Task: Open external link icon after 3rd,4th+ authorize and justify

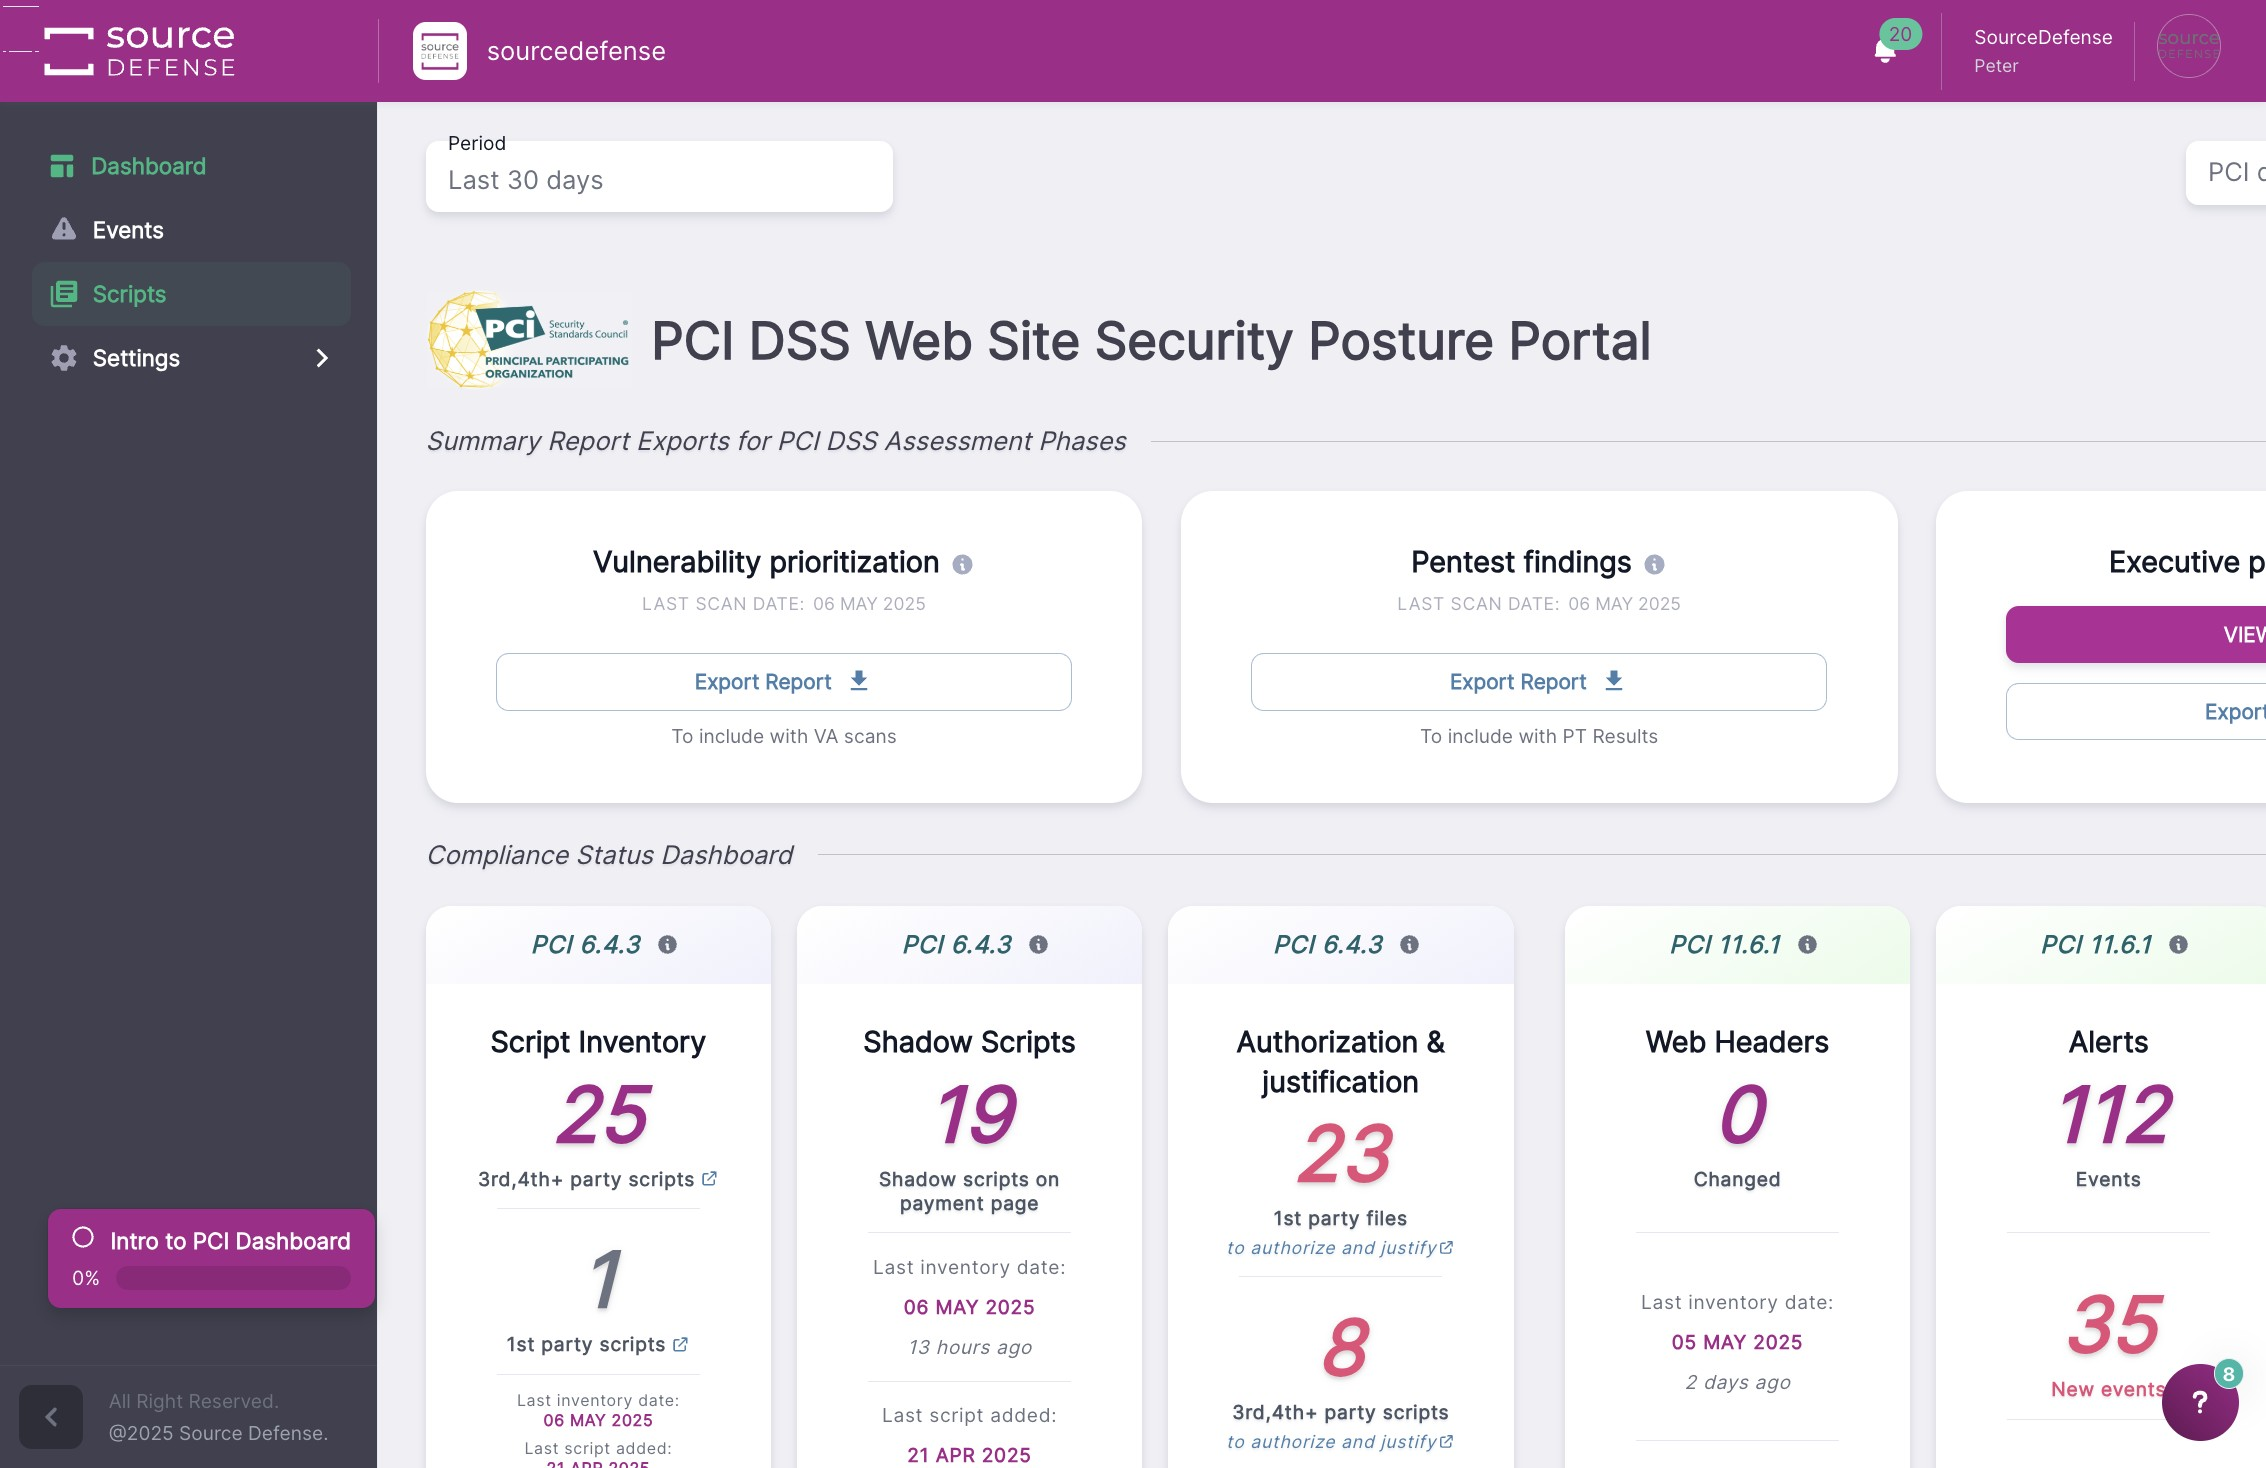Action: pyautogui.click(x=1446, y=1442)
